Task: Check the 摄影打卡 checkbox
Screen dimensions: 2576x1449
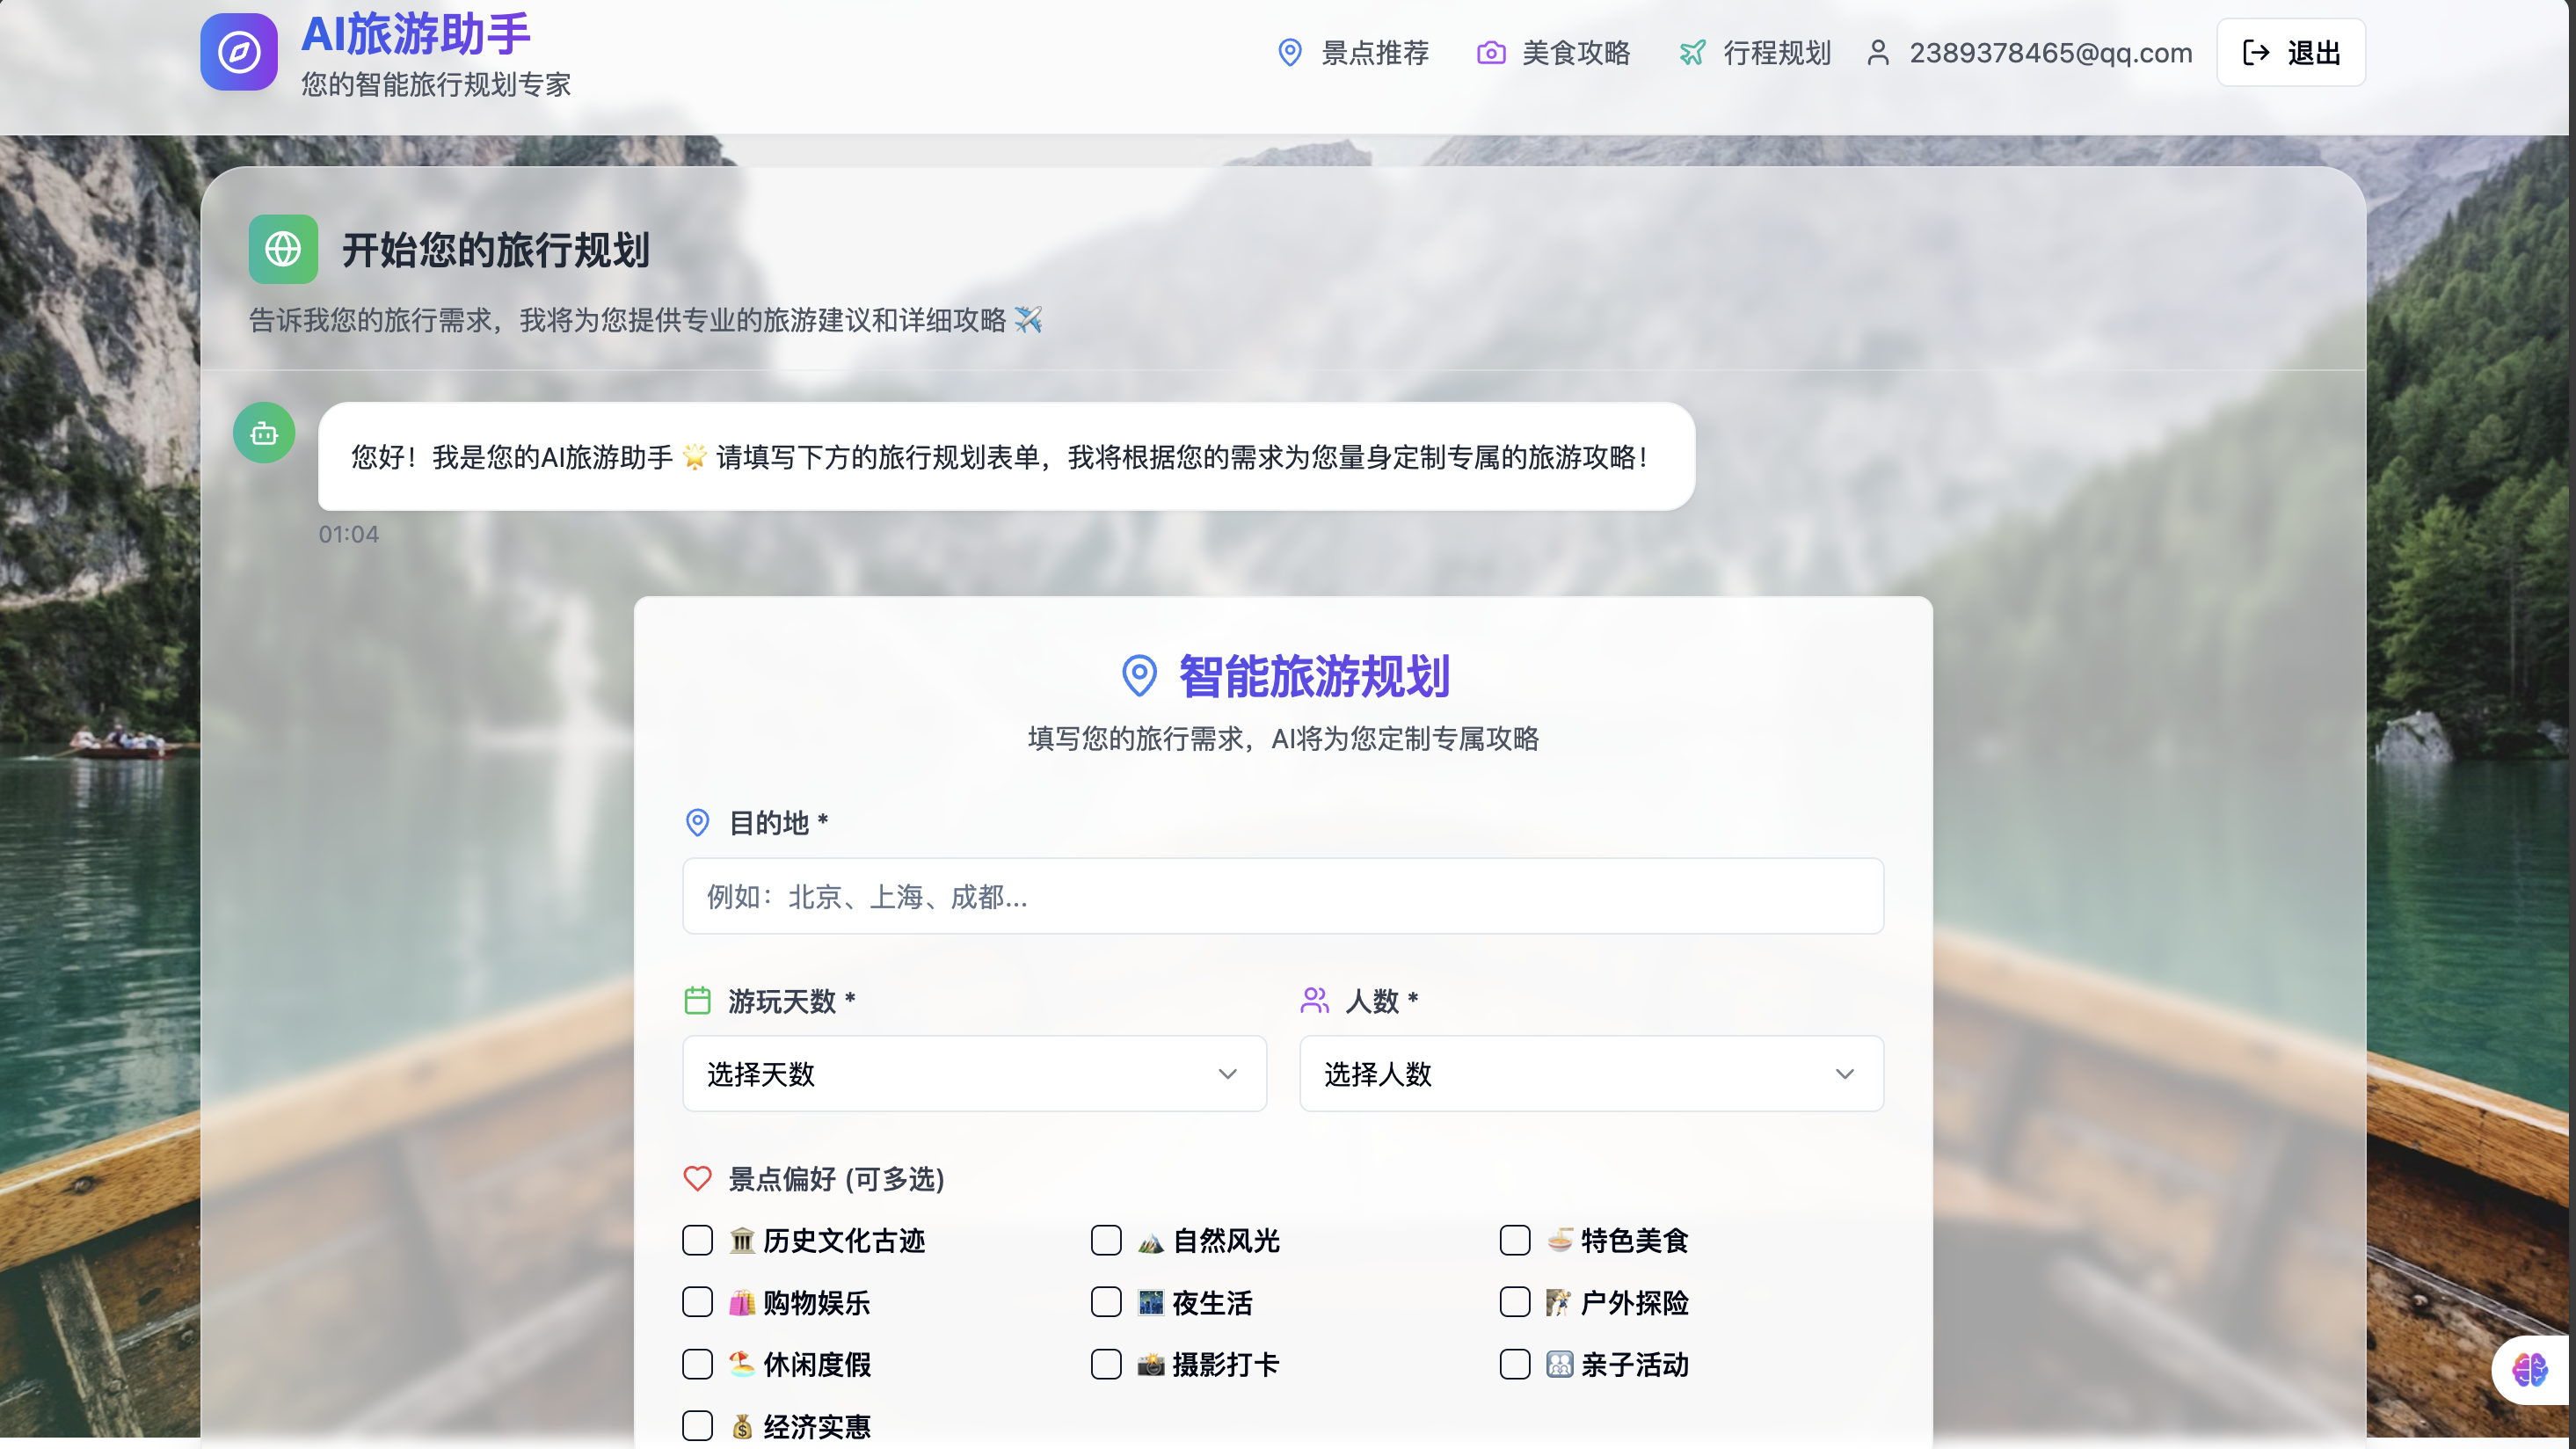Action: (1106, 1364)
